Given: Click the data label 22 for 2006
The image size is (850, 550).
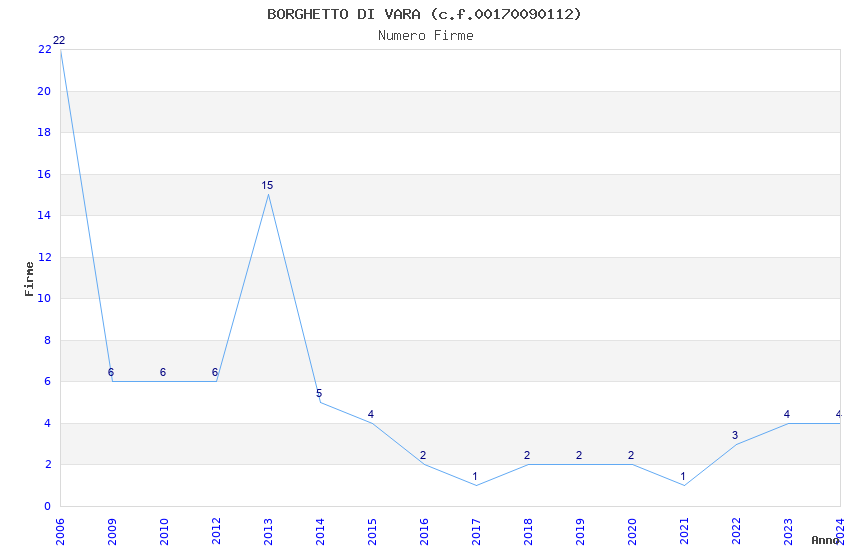Looking at the screenshot, I should click(x=59, y=40).
